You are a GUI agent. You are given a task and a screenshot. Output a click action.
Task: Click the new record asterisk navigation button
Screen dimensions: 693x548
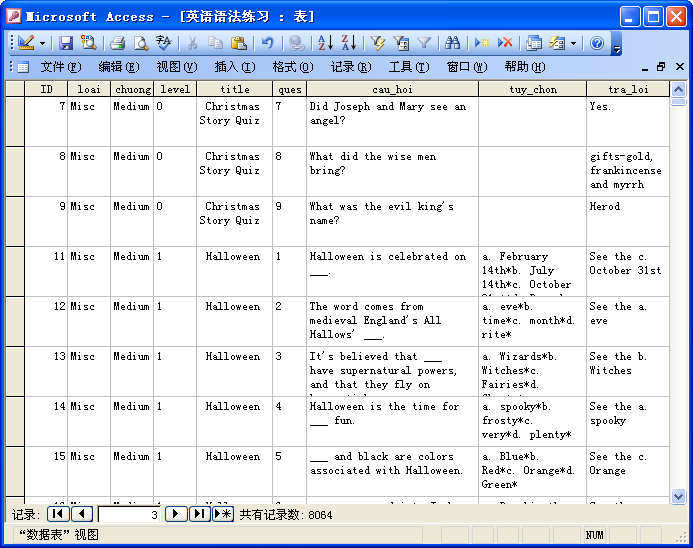click(223, 514)
